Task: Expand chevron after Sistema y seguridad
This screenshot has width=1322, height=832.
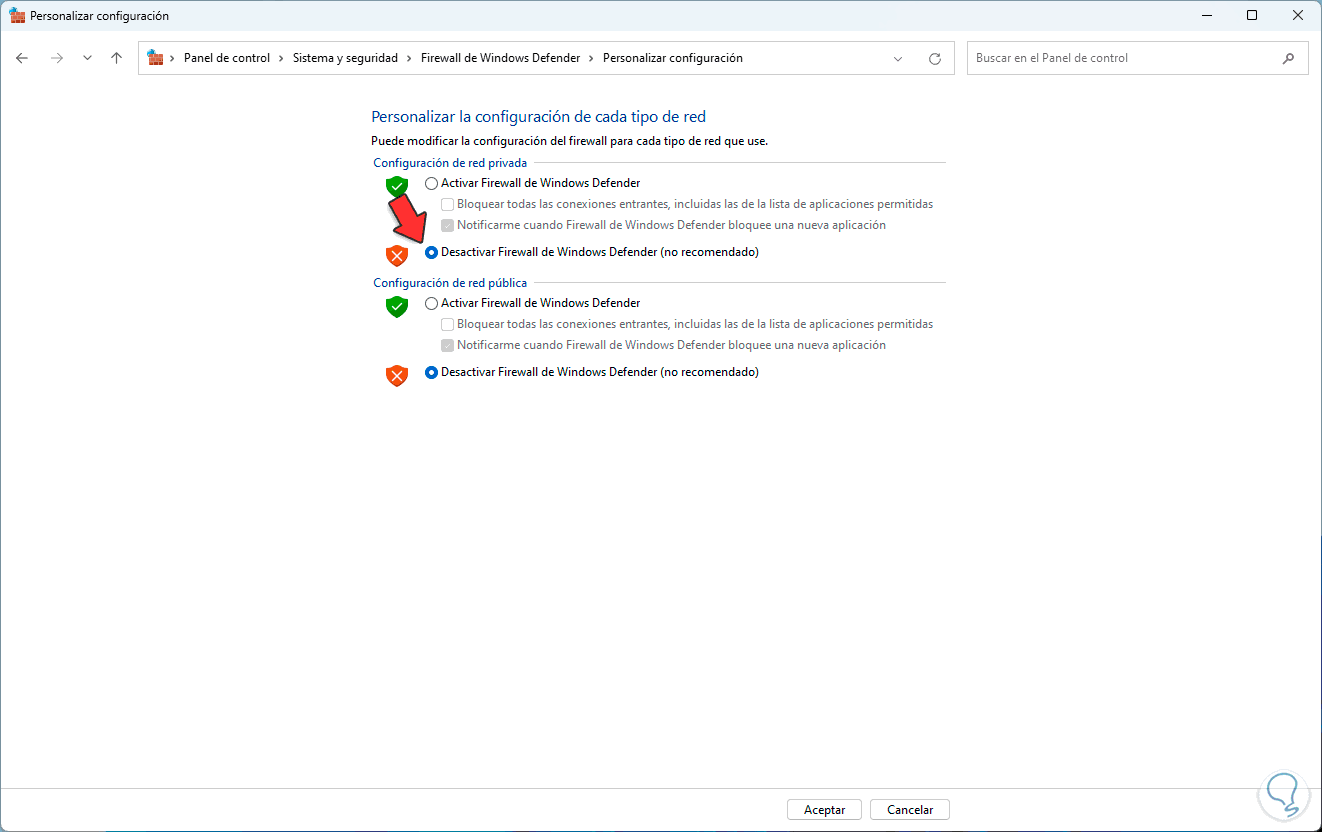Action: point(410,58)
